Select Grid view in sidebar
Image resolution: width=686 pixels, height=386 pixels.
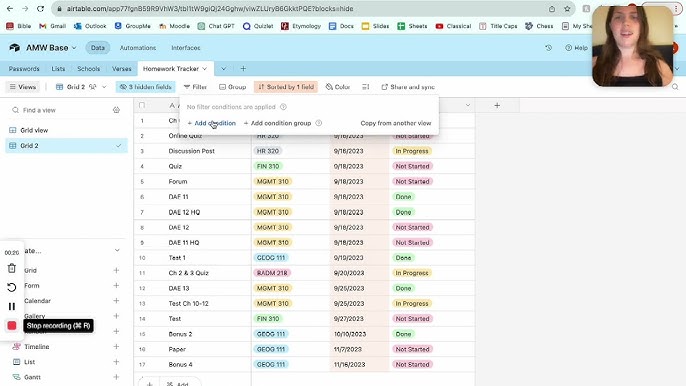pyautogui.click(x=66, y=130)
